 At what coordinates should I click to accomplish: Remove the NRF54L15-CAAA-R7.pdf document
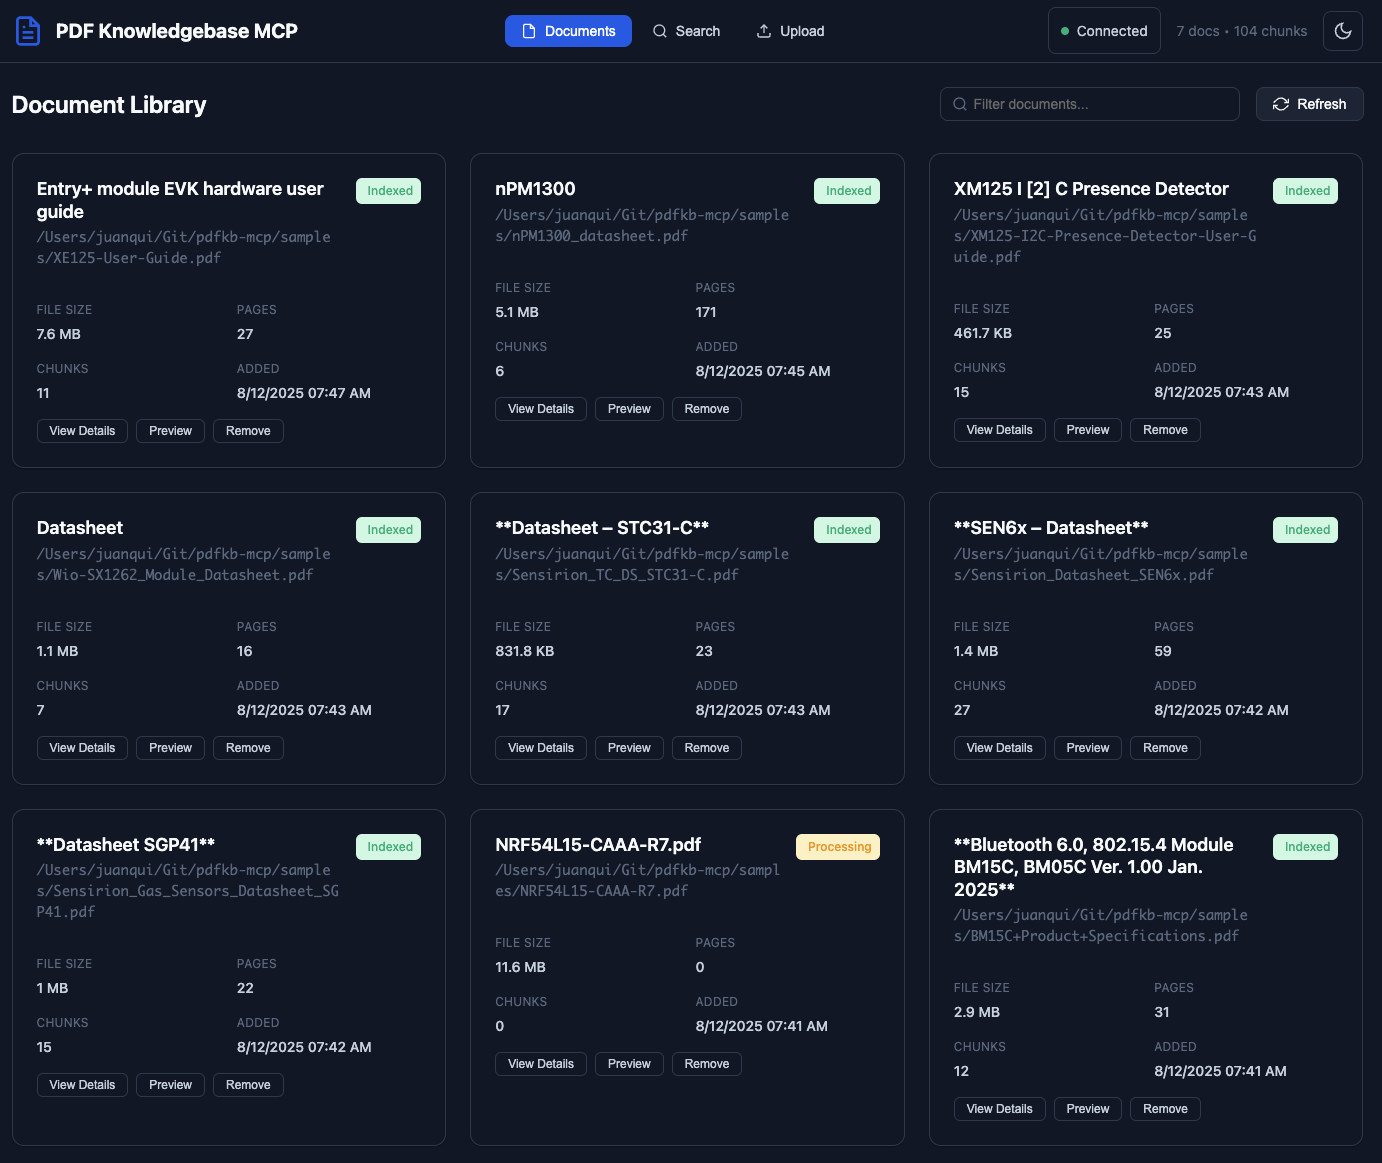(x=706, y=1064)
